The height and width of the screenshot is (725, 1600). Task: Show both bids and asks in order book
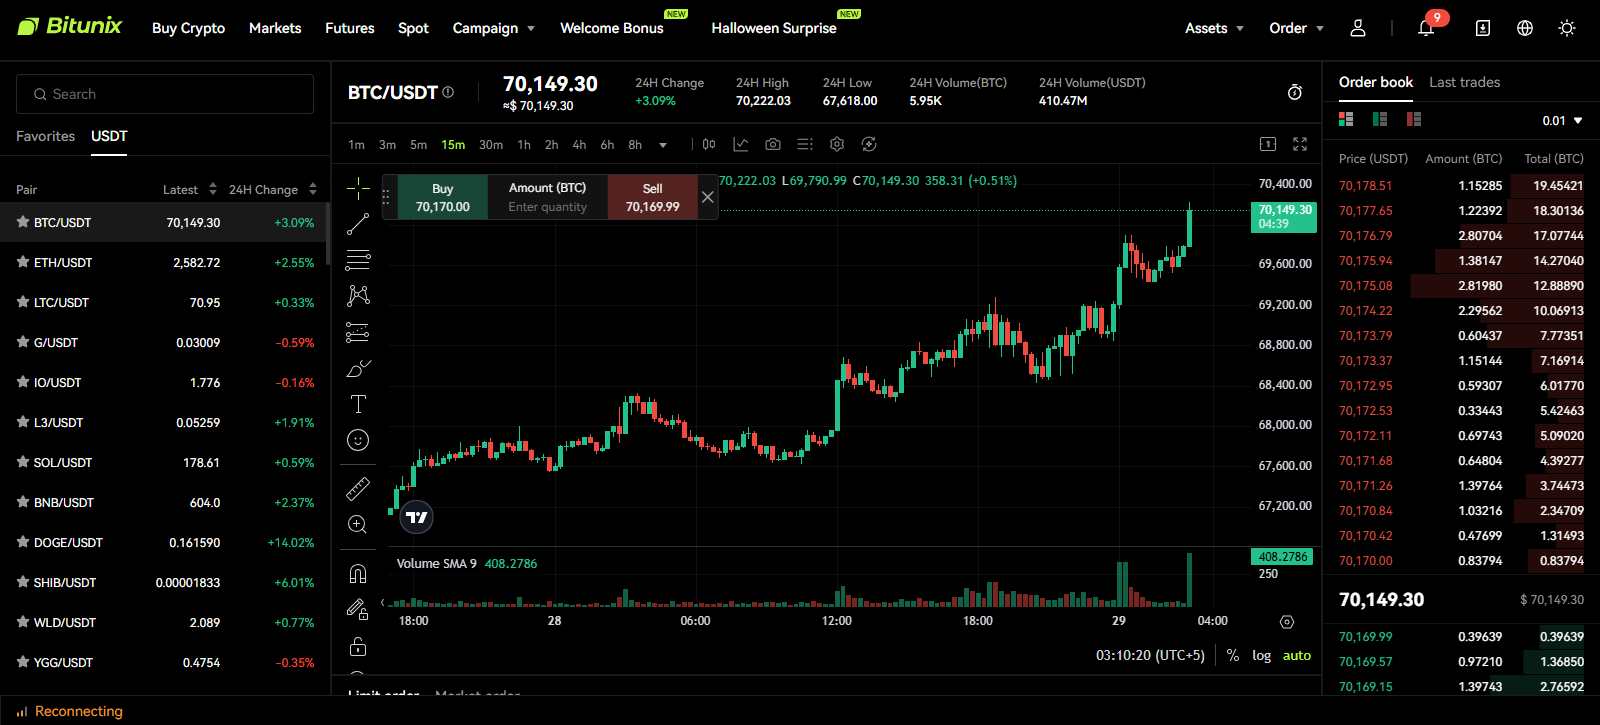tap(1346, 119)
